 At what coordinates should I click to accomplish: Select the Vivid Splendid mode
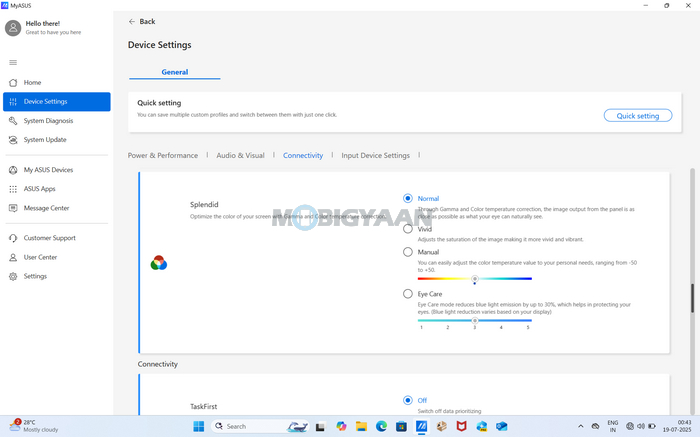[408, 229]
